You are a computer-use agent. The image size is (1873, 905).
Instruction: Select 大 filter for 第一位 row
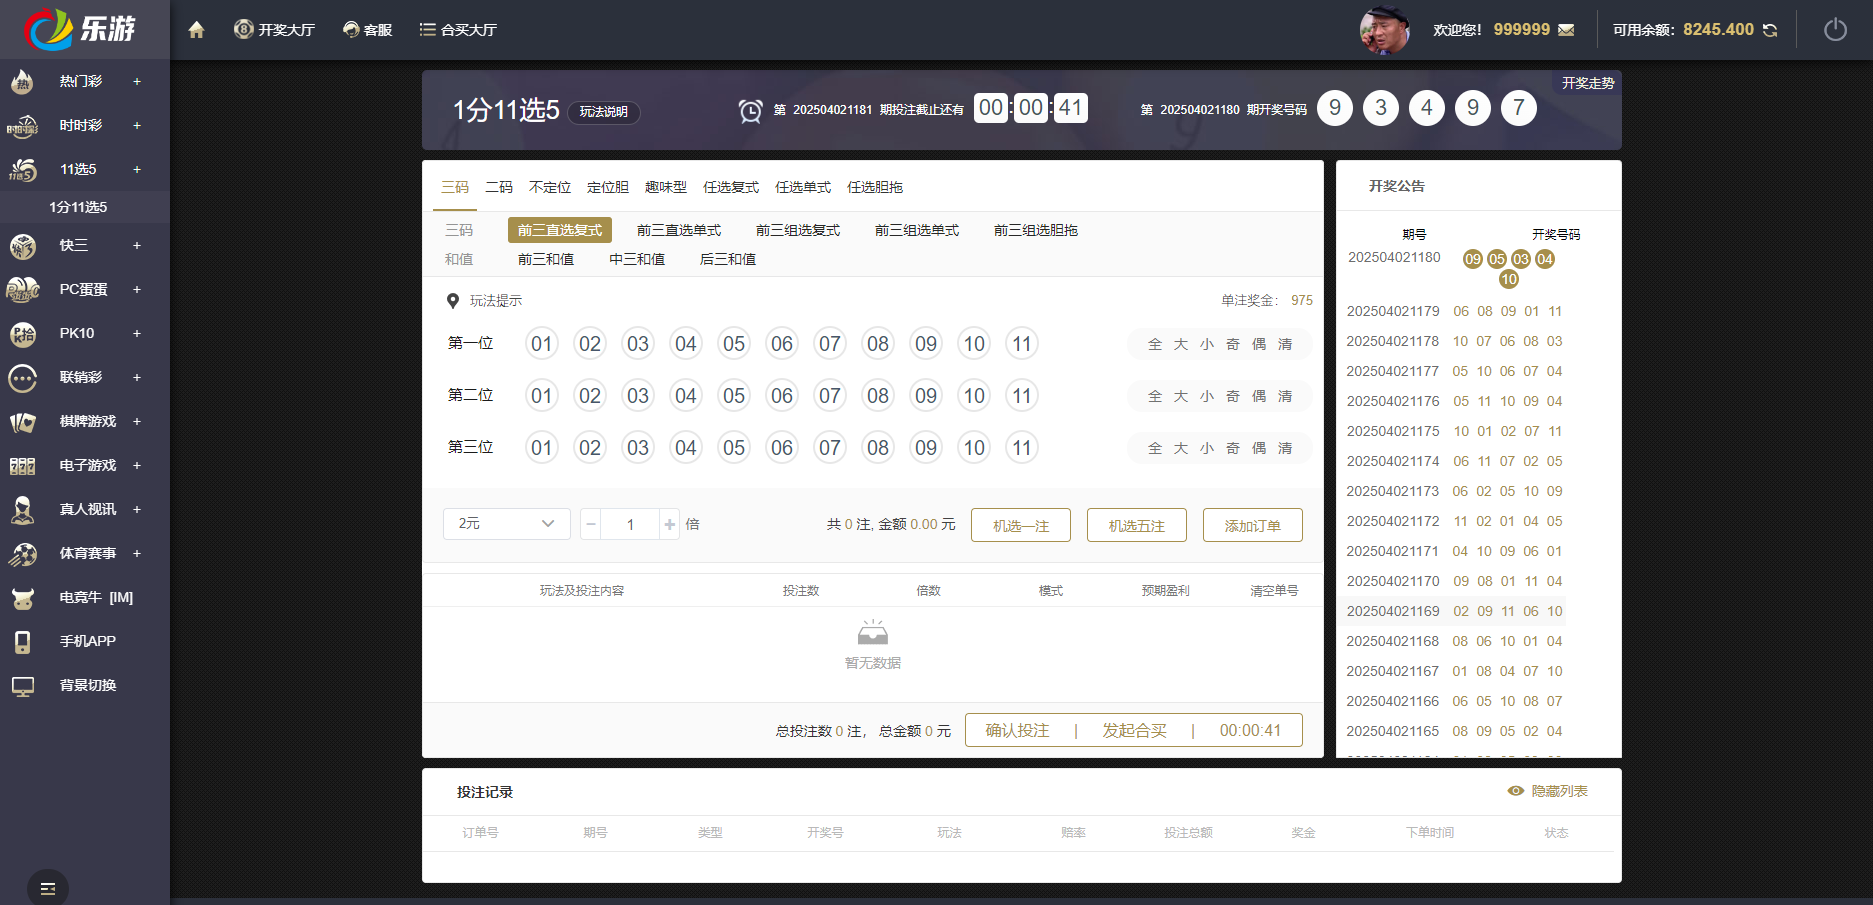tap(1180, 343)
